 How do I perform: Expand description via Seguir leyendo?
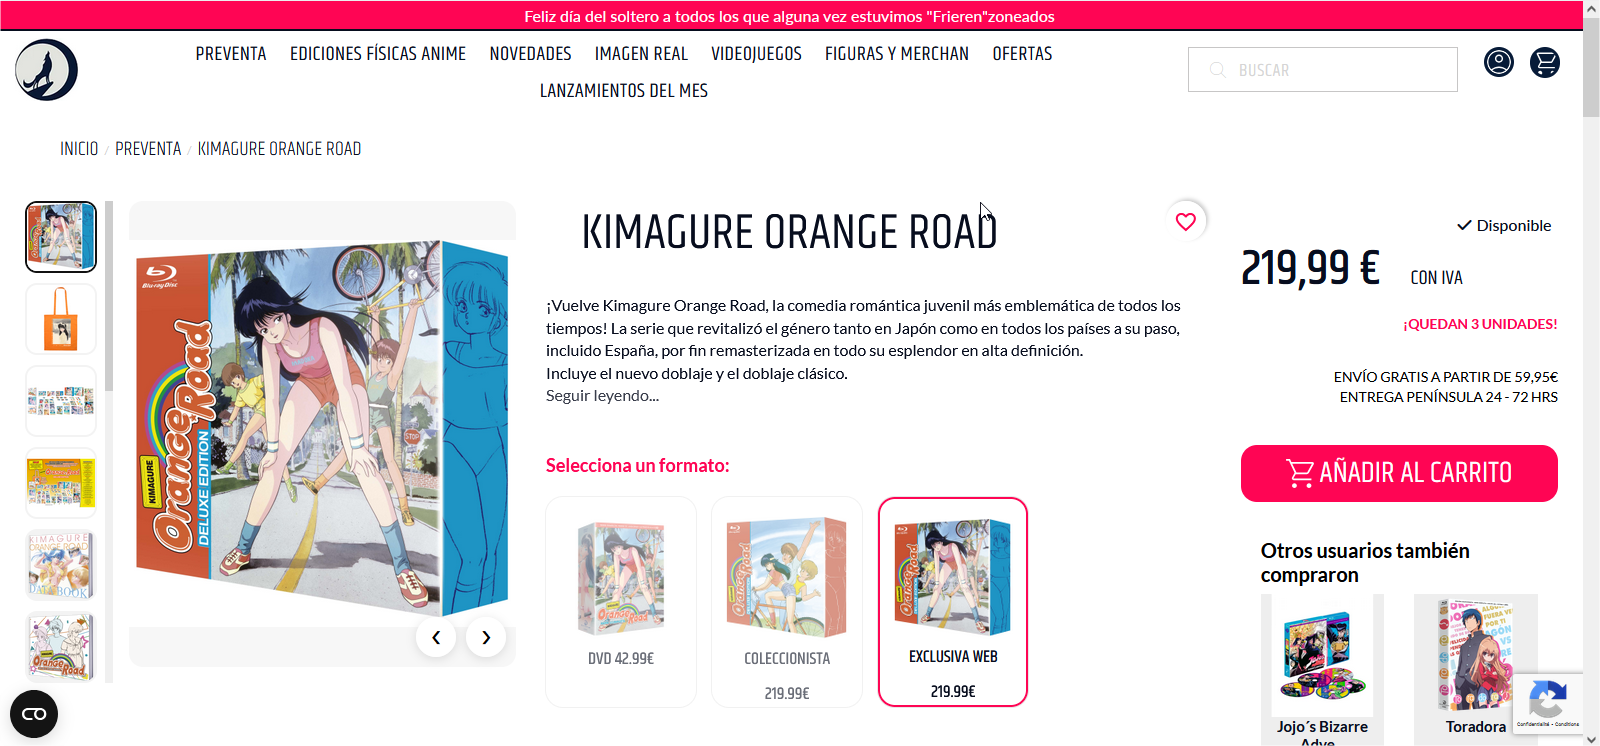coord(602,396)
